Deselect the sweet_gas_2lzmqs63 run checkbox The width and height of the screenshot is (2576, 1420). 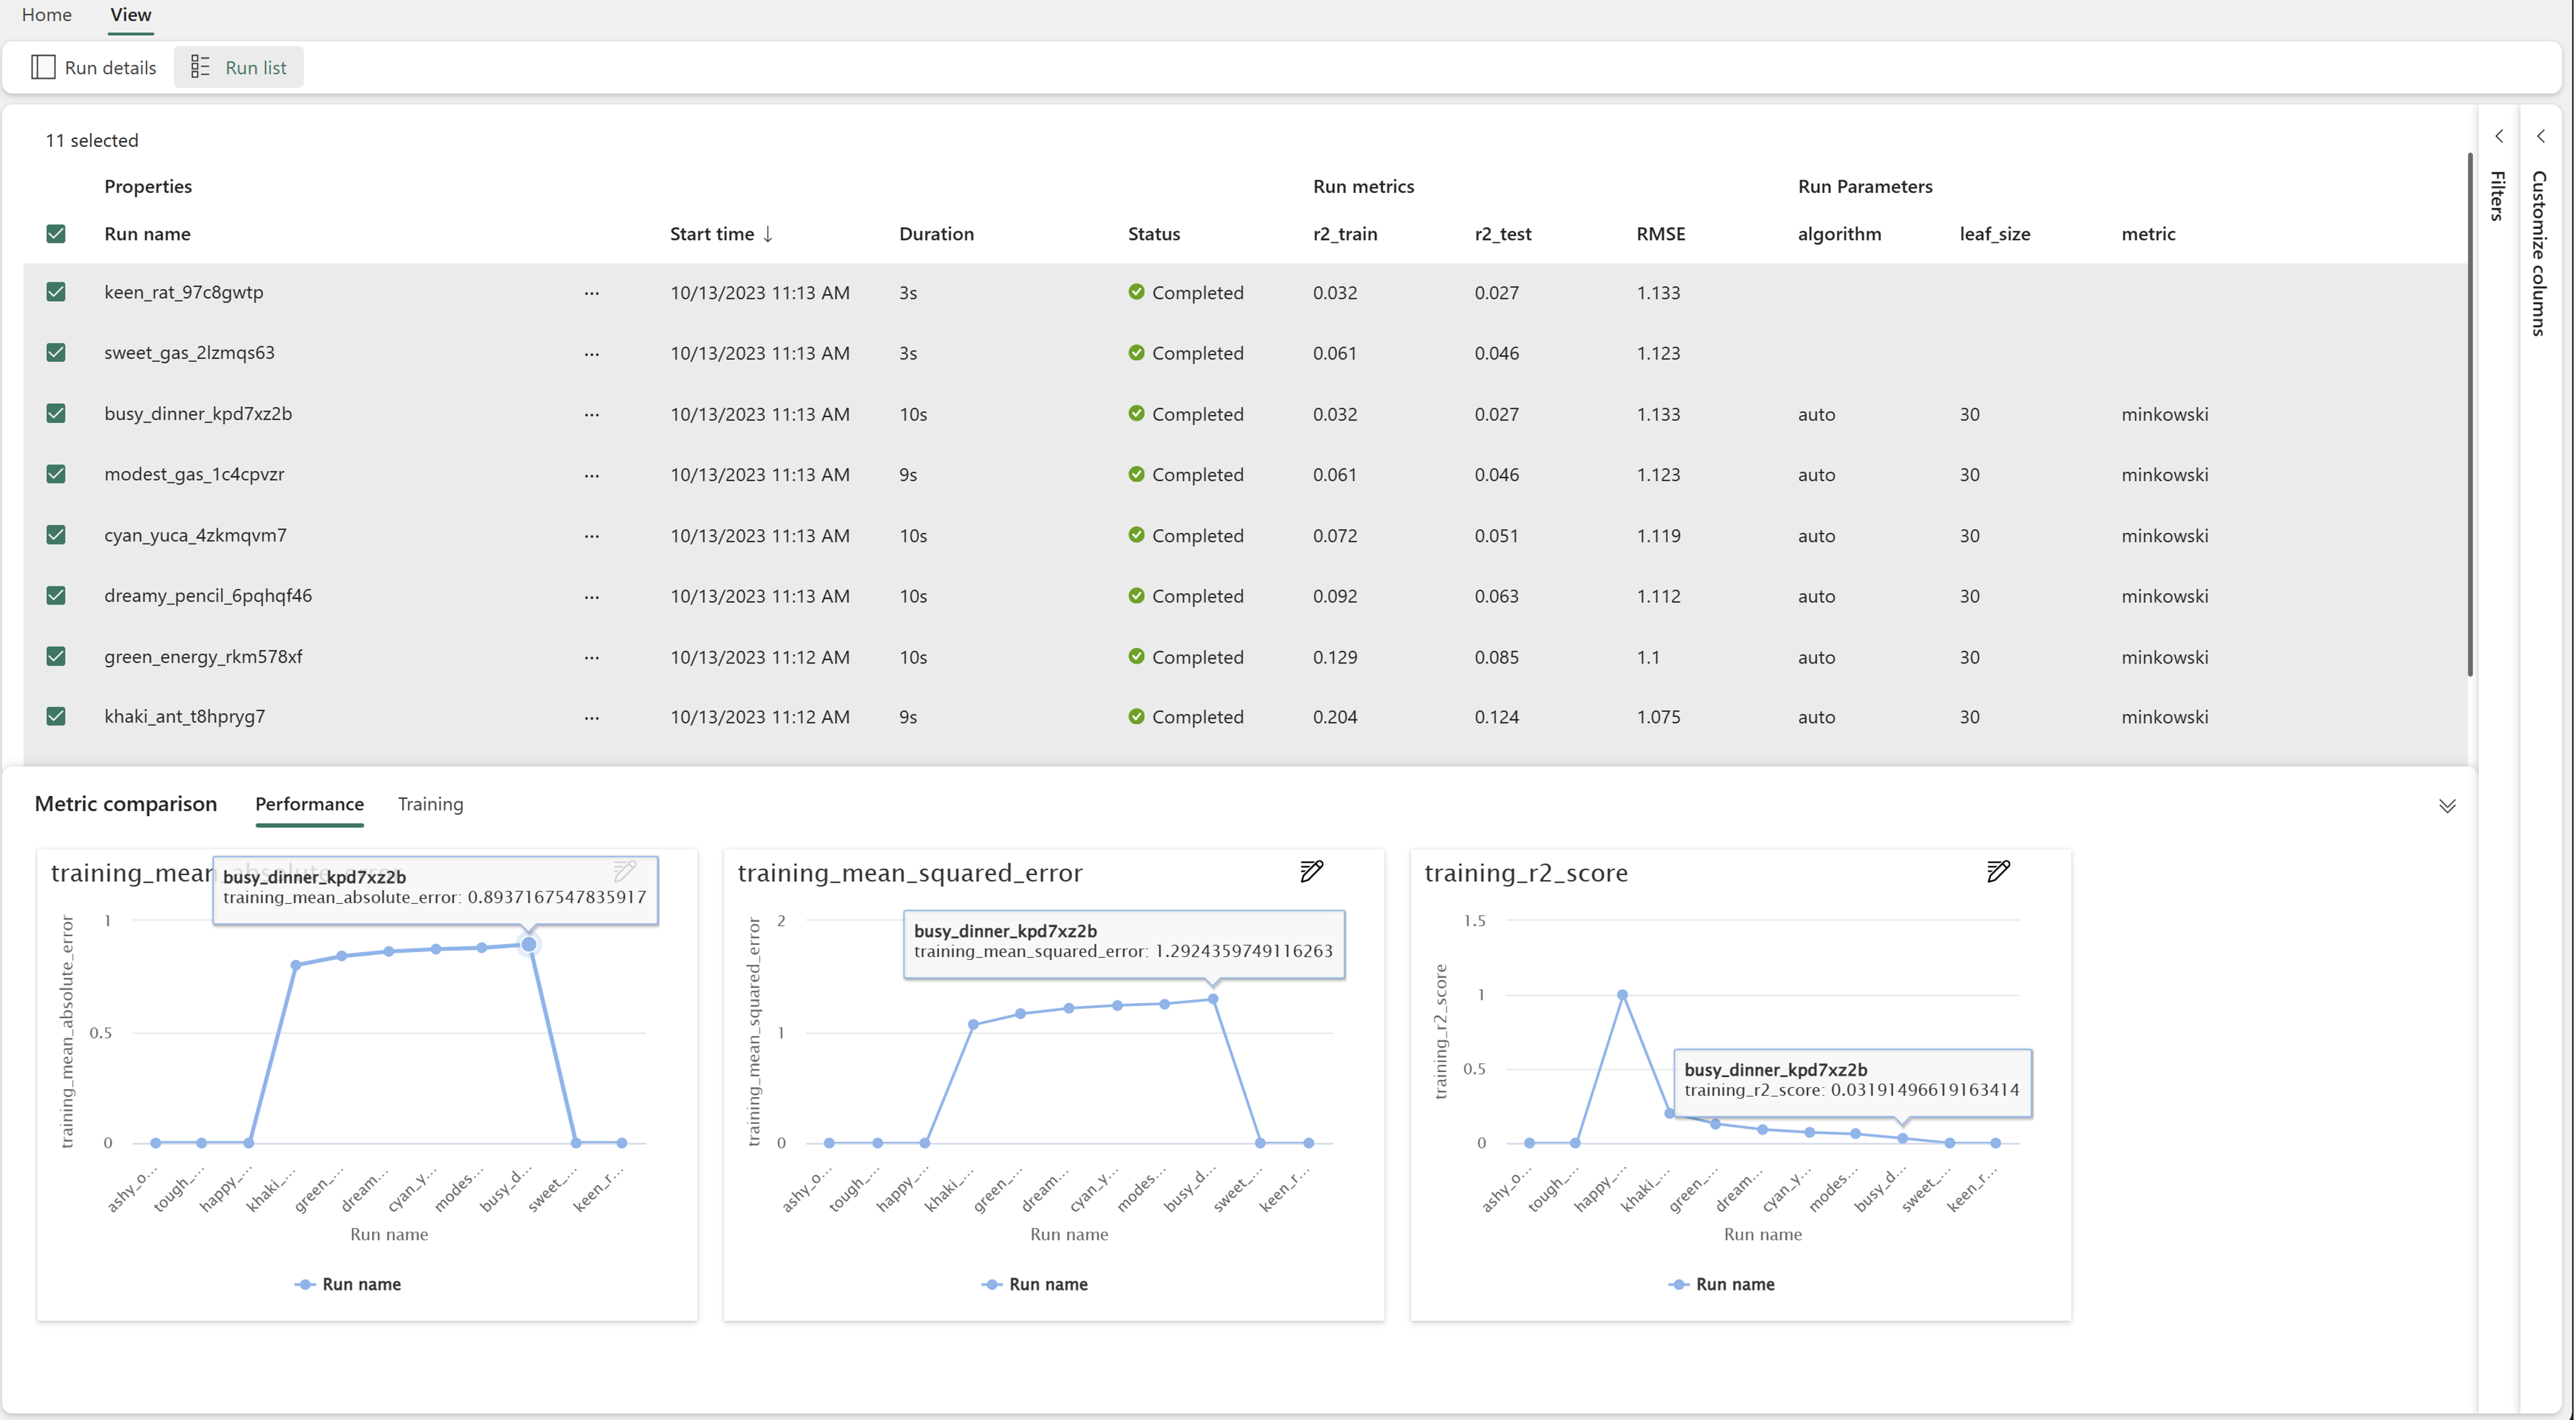coord(56,353)
